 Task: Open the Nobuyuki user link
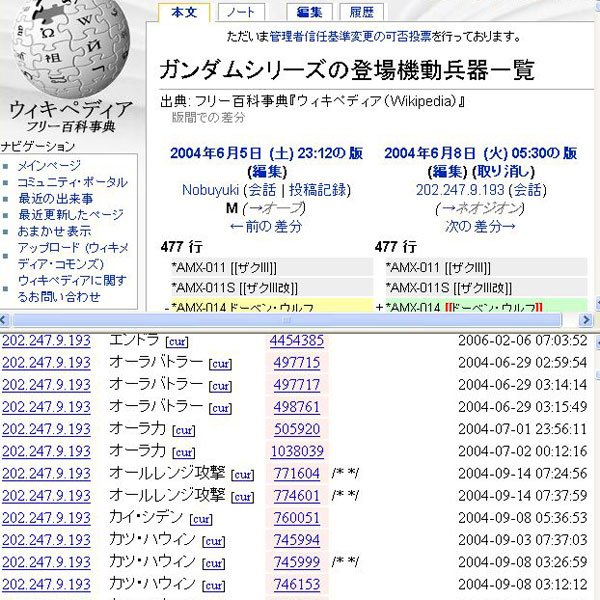click(x=210, y=190)
